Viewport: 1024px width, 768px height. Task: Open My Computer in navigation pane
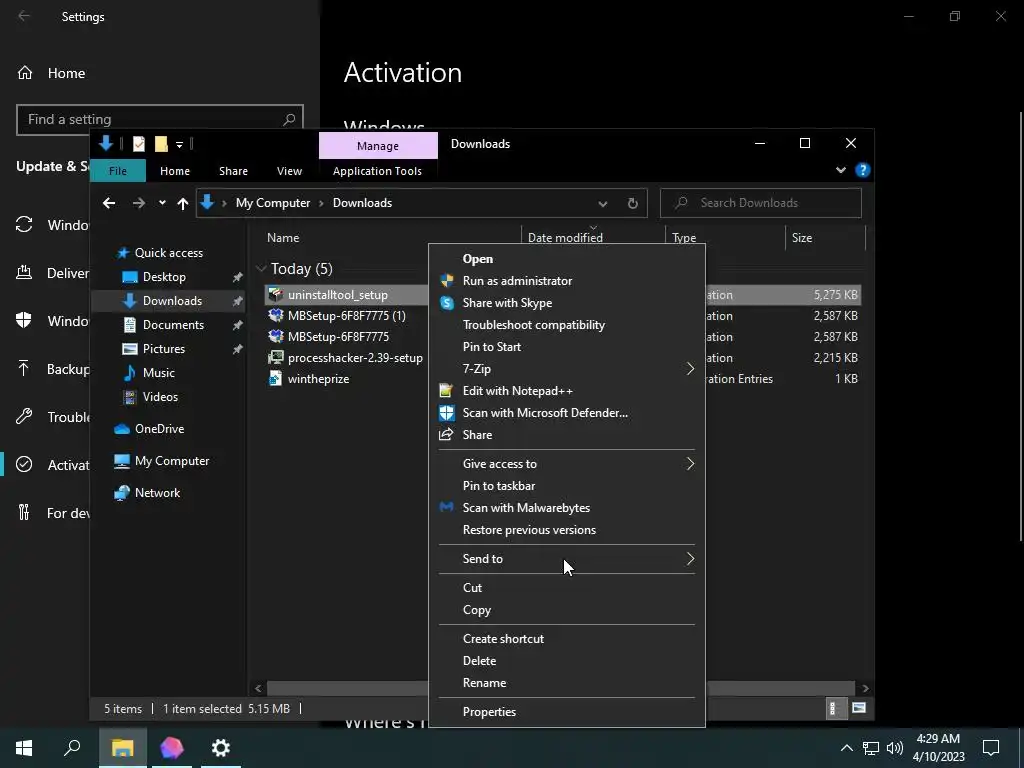[172, 461]
